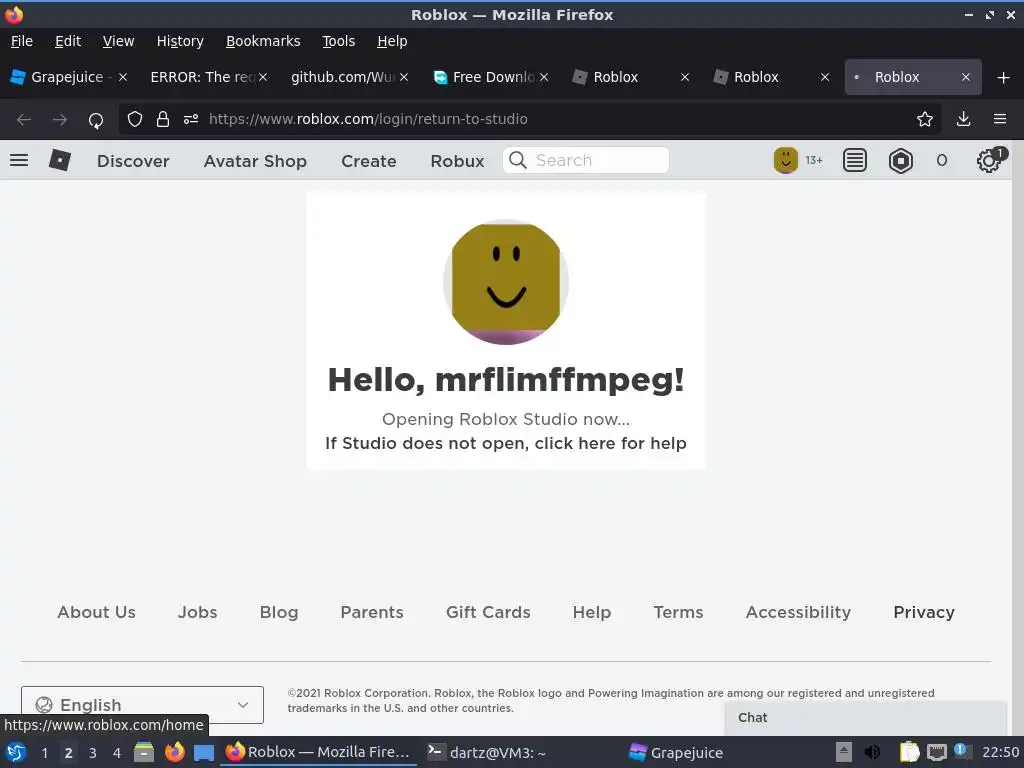Open the Avatar Shop link
1024x768 pixels.
[255, 161]
